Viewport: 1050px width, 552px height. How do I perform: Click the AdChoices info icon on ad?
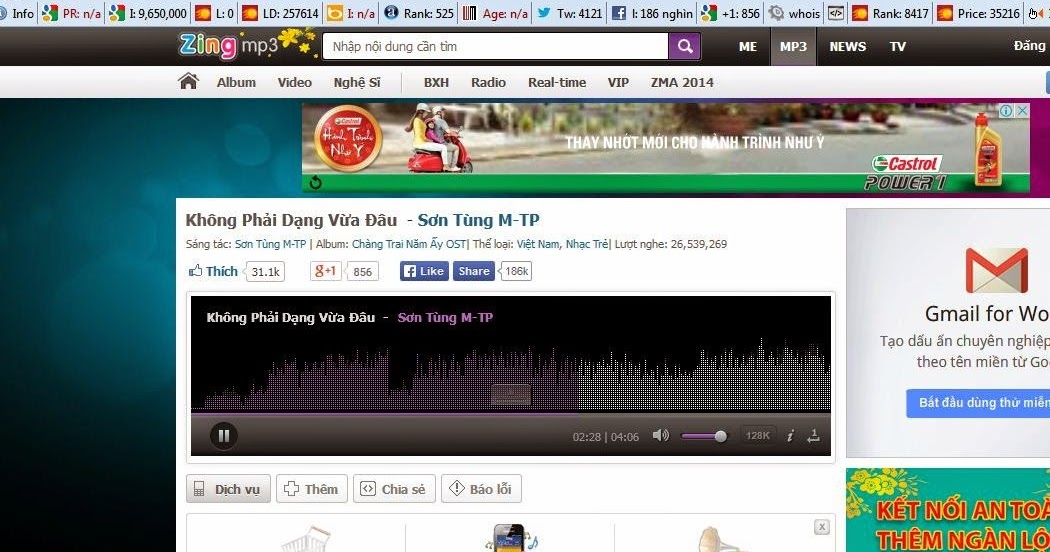click(1006, 111)
